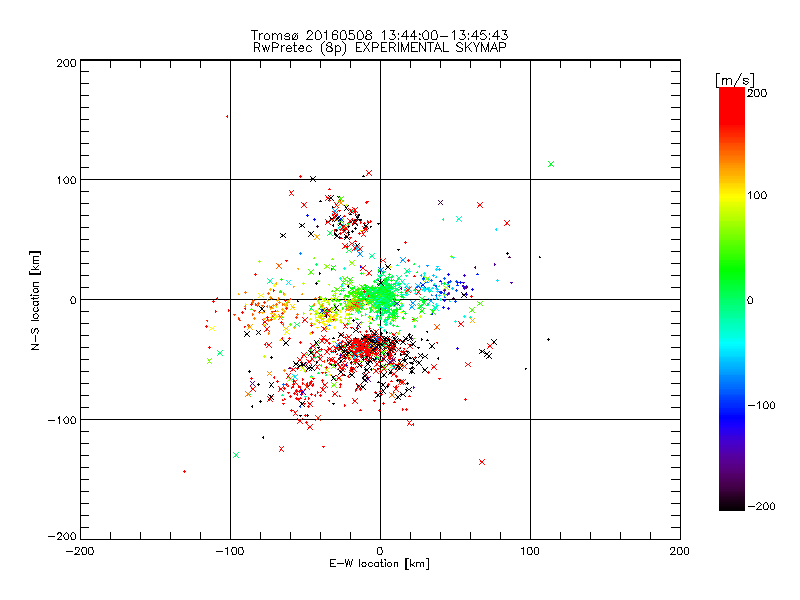Click the 'E-W location [km]' axis label

click(x=379, y=564)
